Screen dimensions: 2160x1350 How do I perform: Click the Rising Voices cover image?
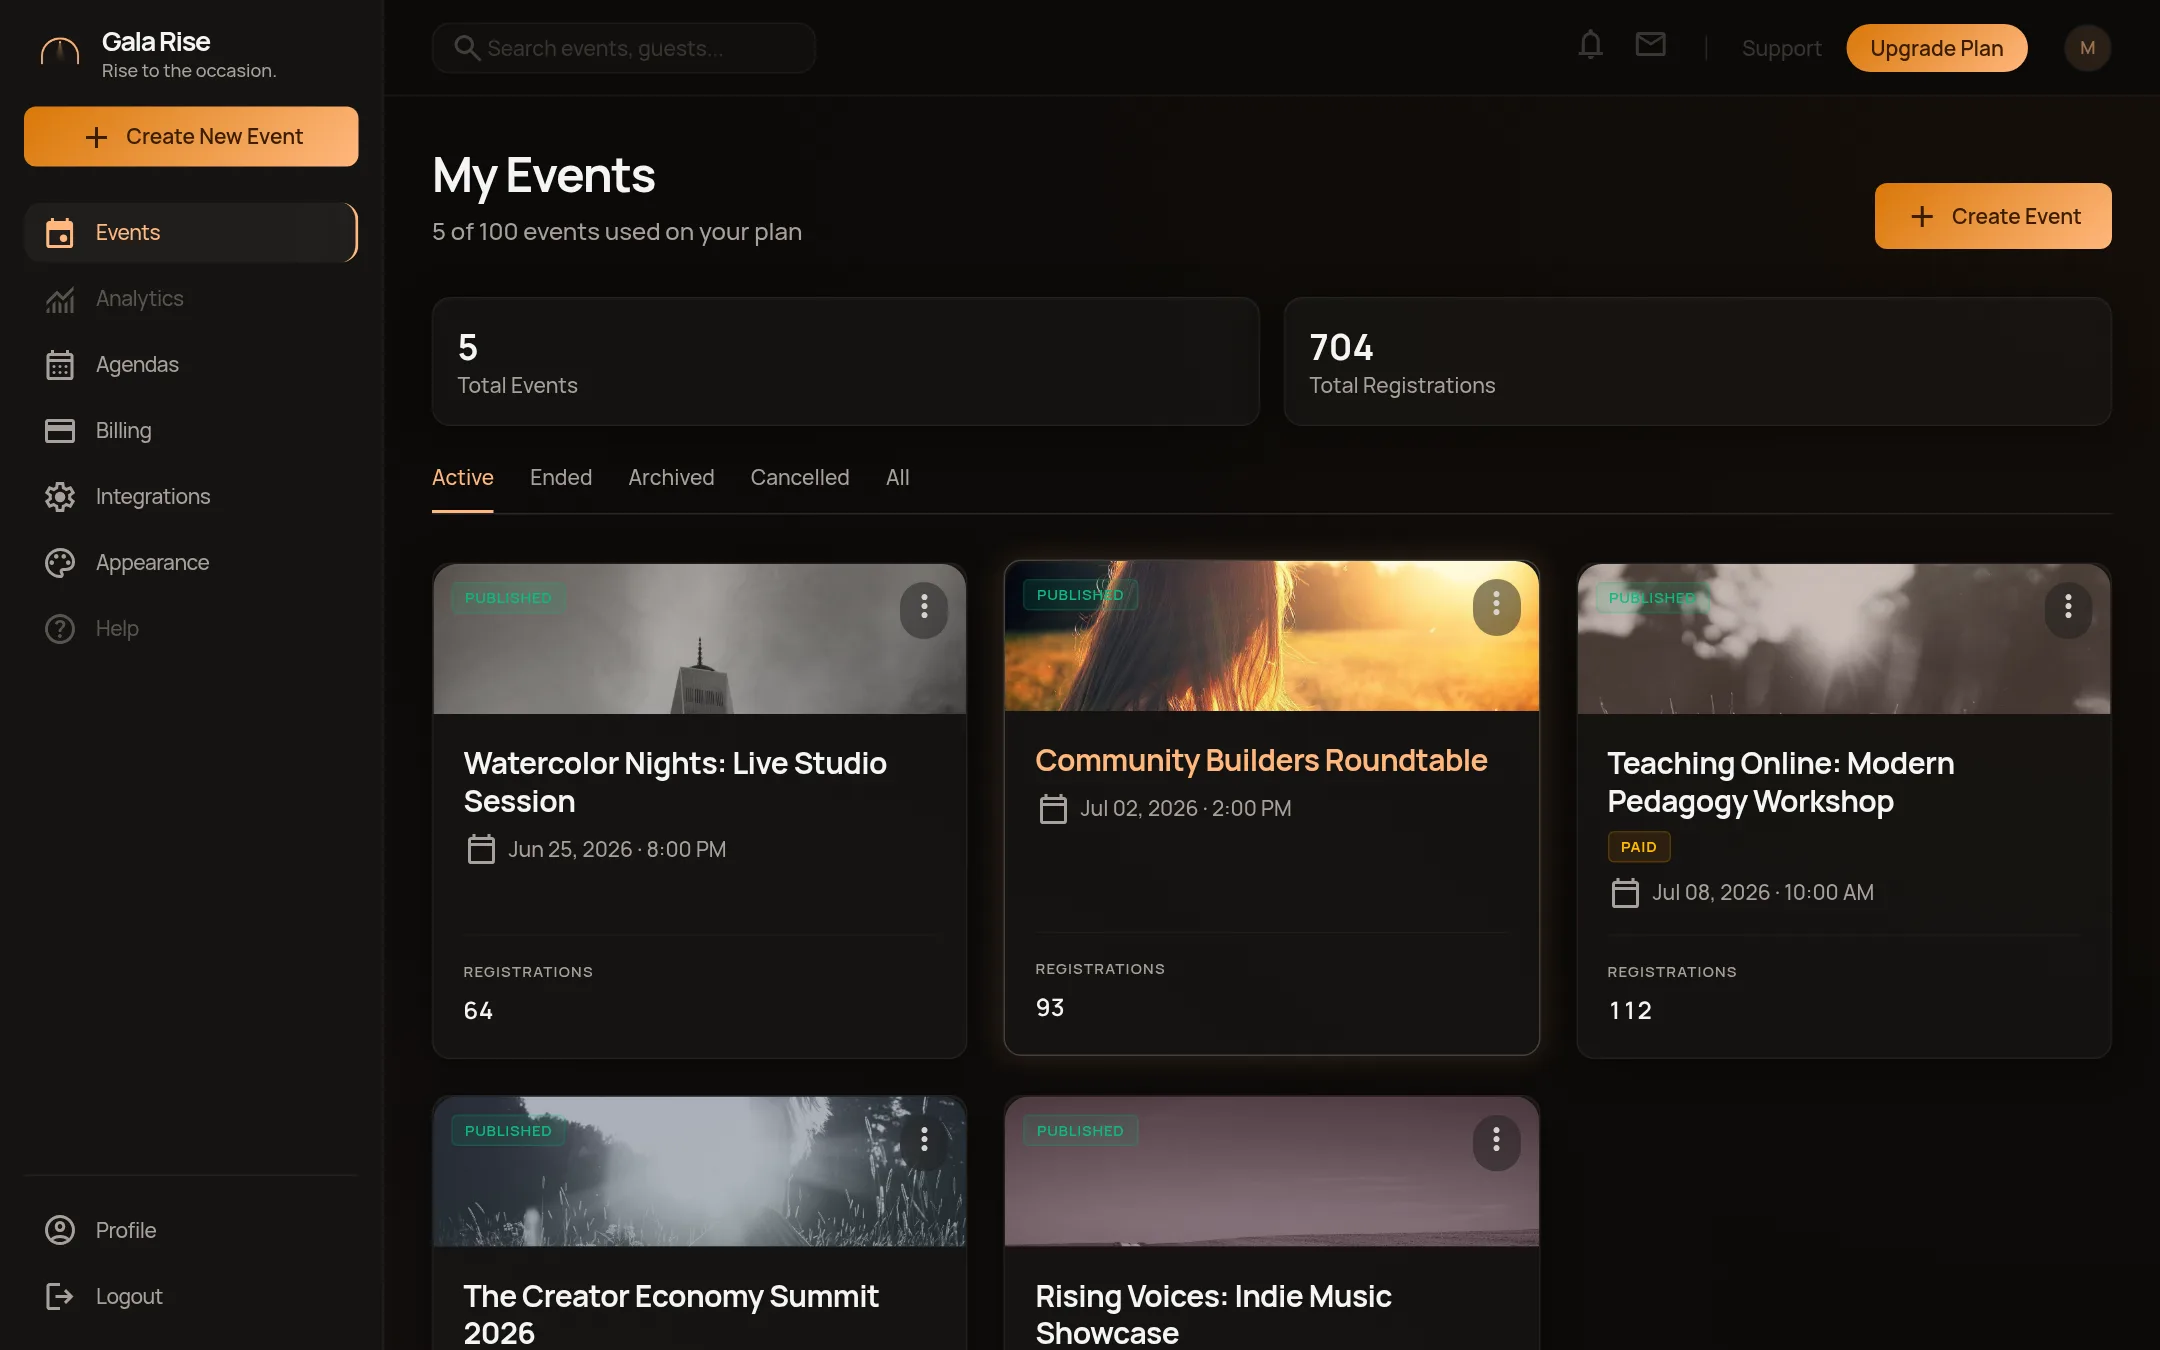[1271, 1172]
